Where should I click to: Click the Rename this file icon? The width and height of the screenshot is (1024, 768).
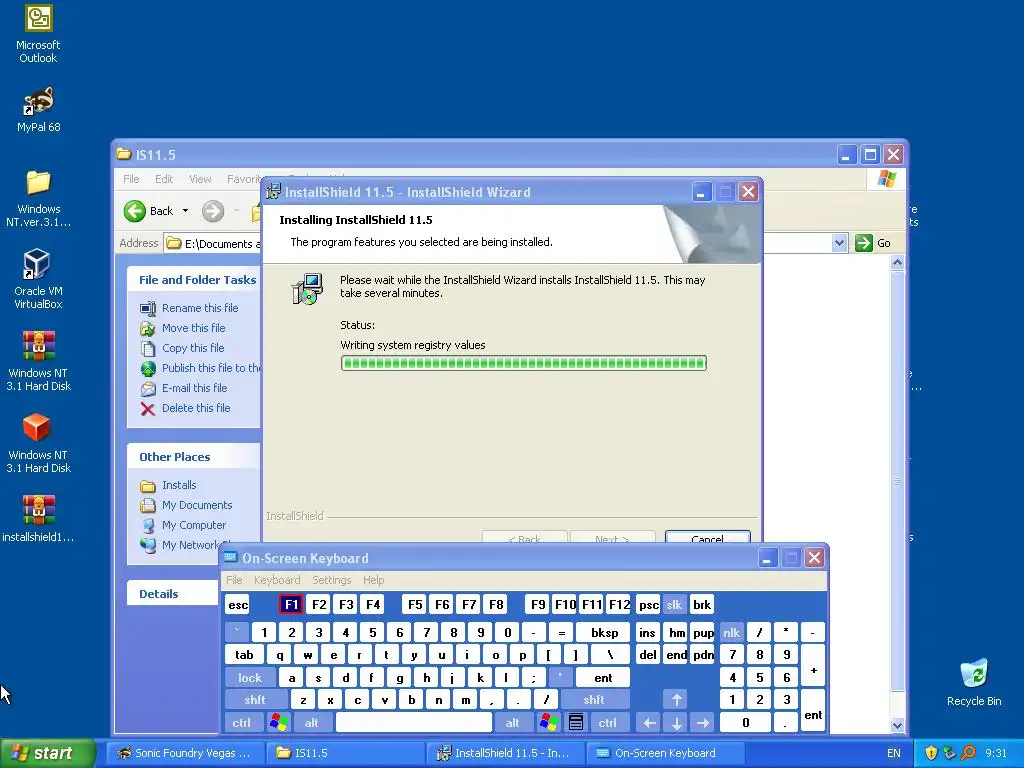[x=148, y=308]
